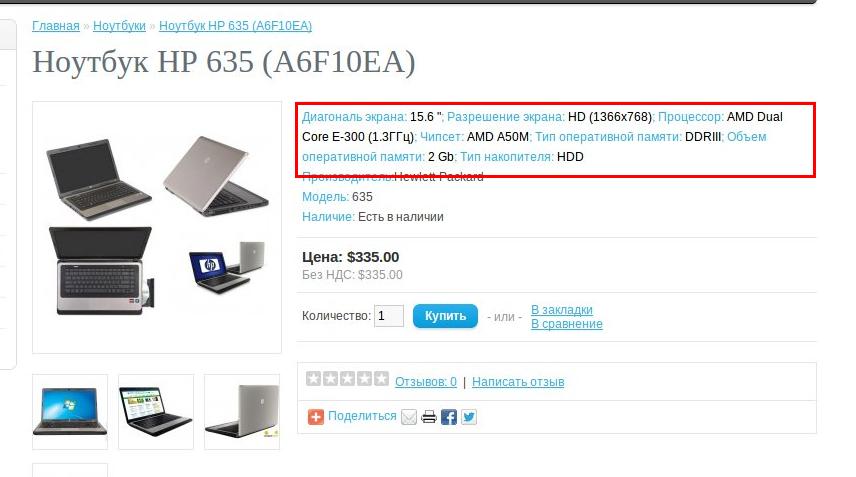
Task: Share the product on Twitter
Action: tap(469, 418)
